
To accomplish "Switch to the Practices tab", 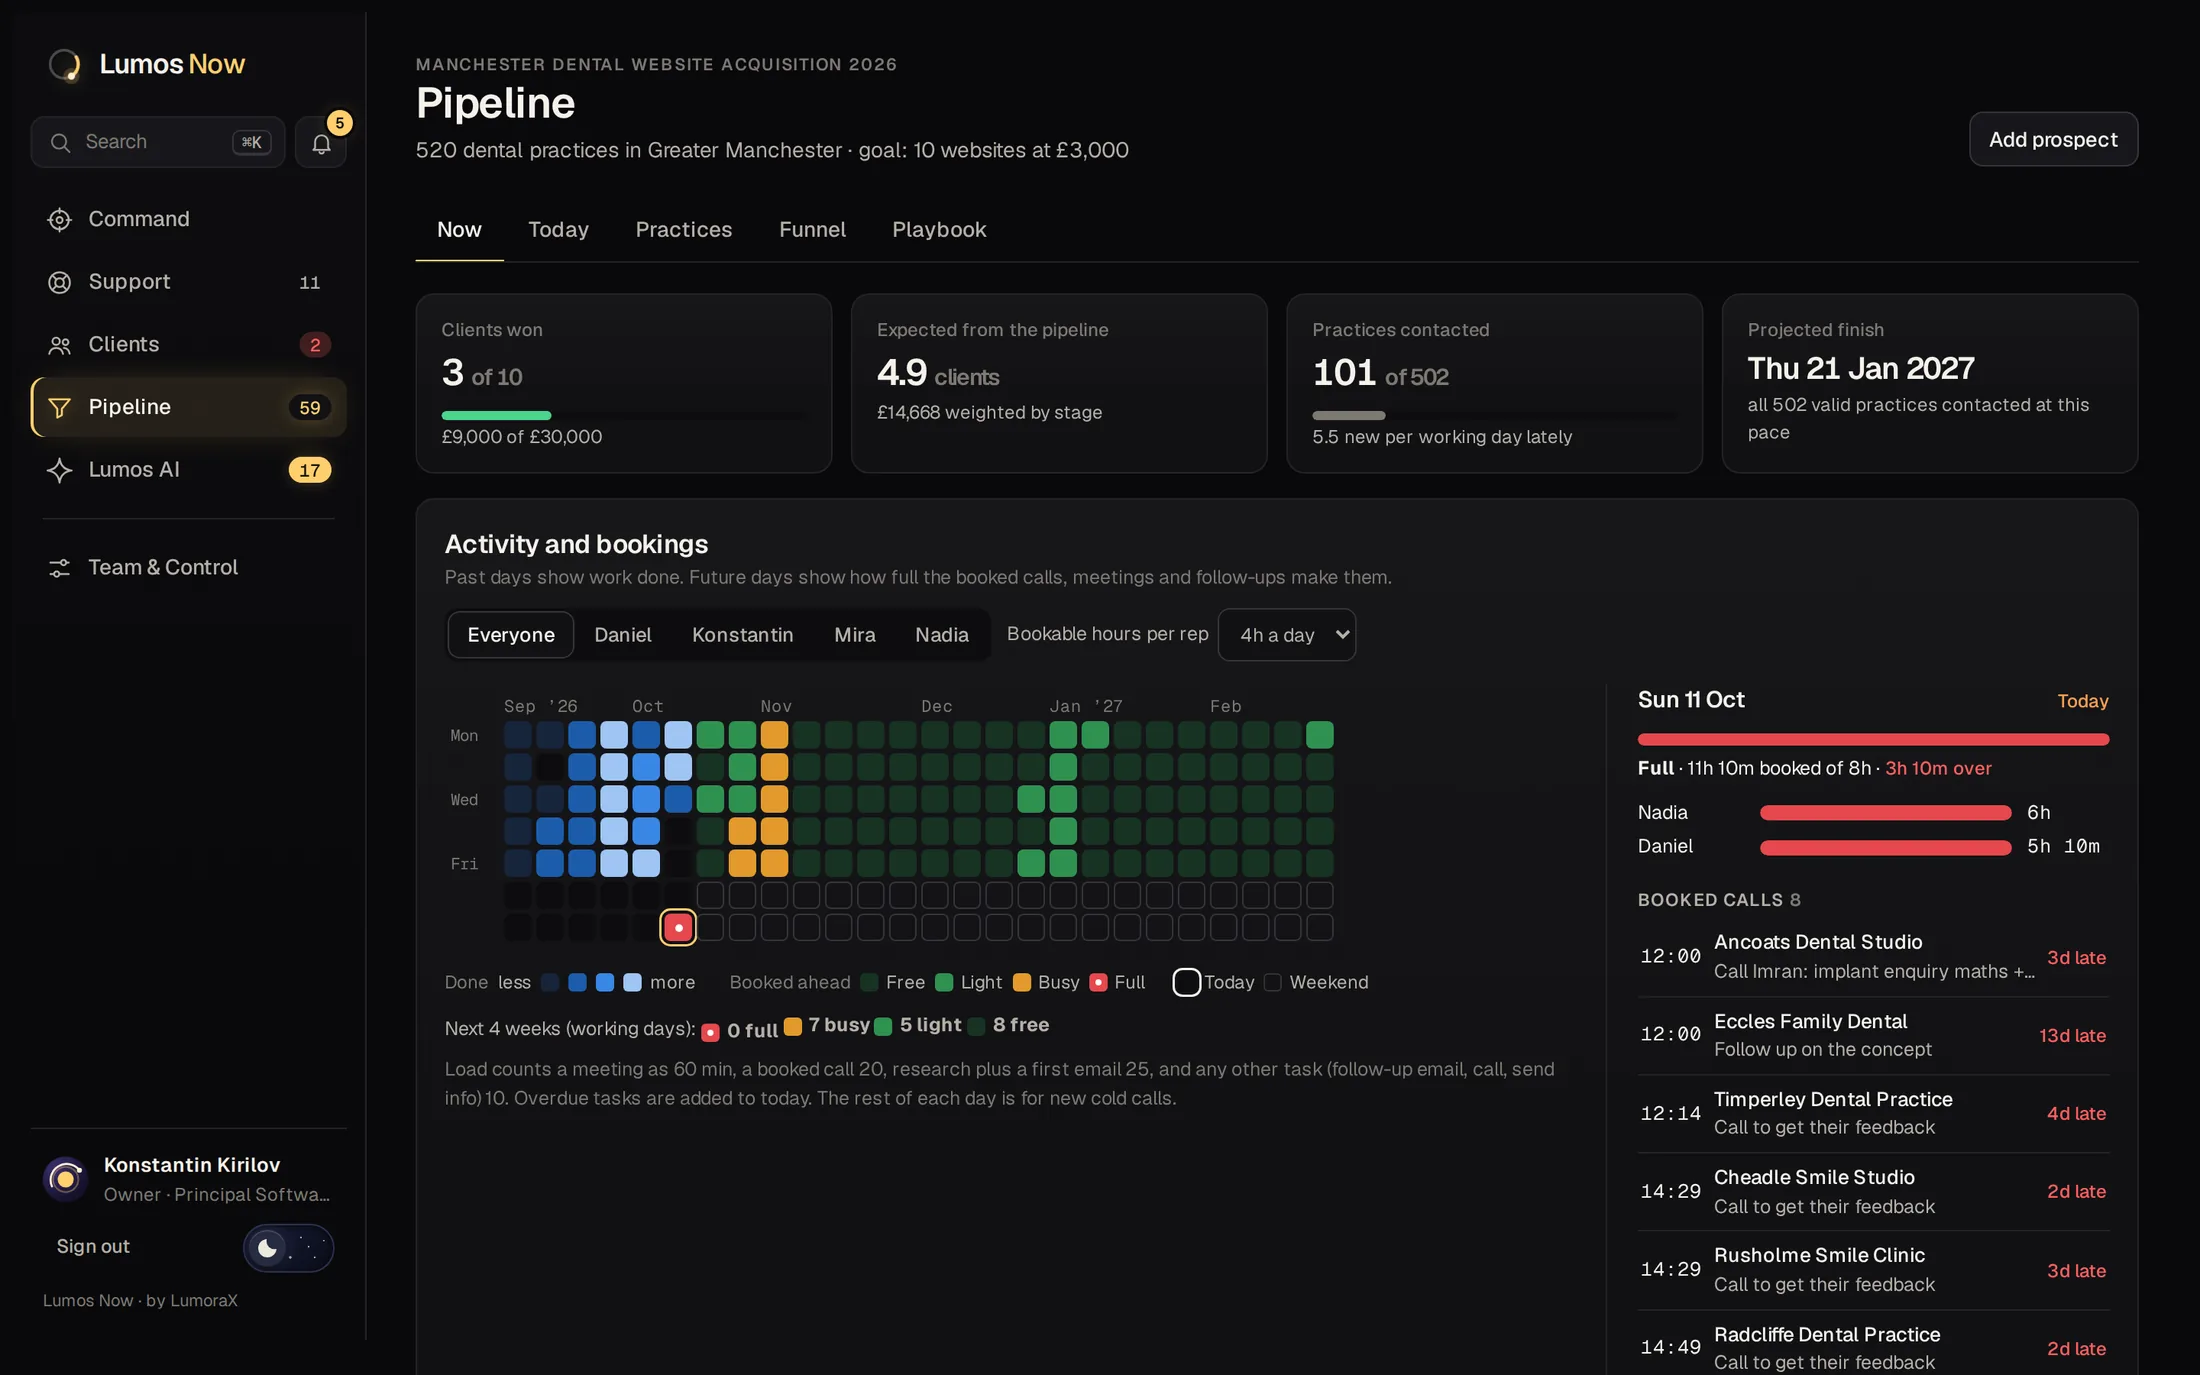I will point(684,230).
